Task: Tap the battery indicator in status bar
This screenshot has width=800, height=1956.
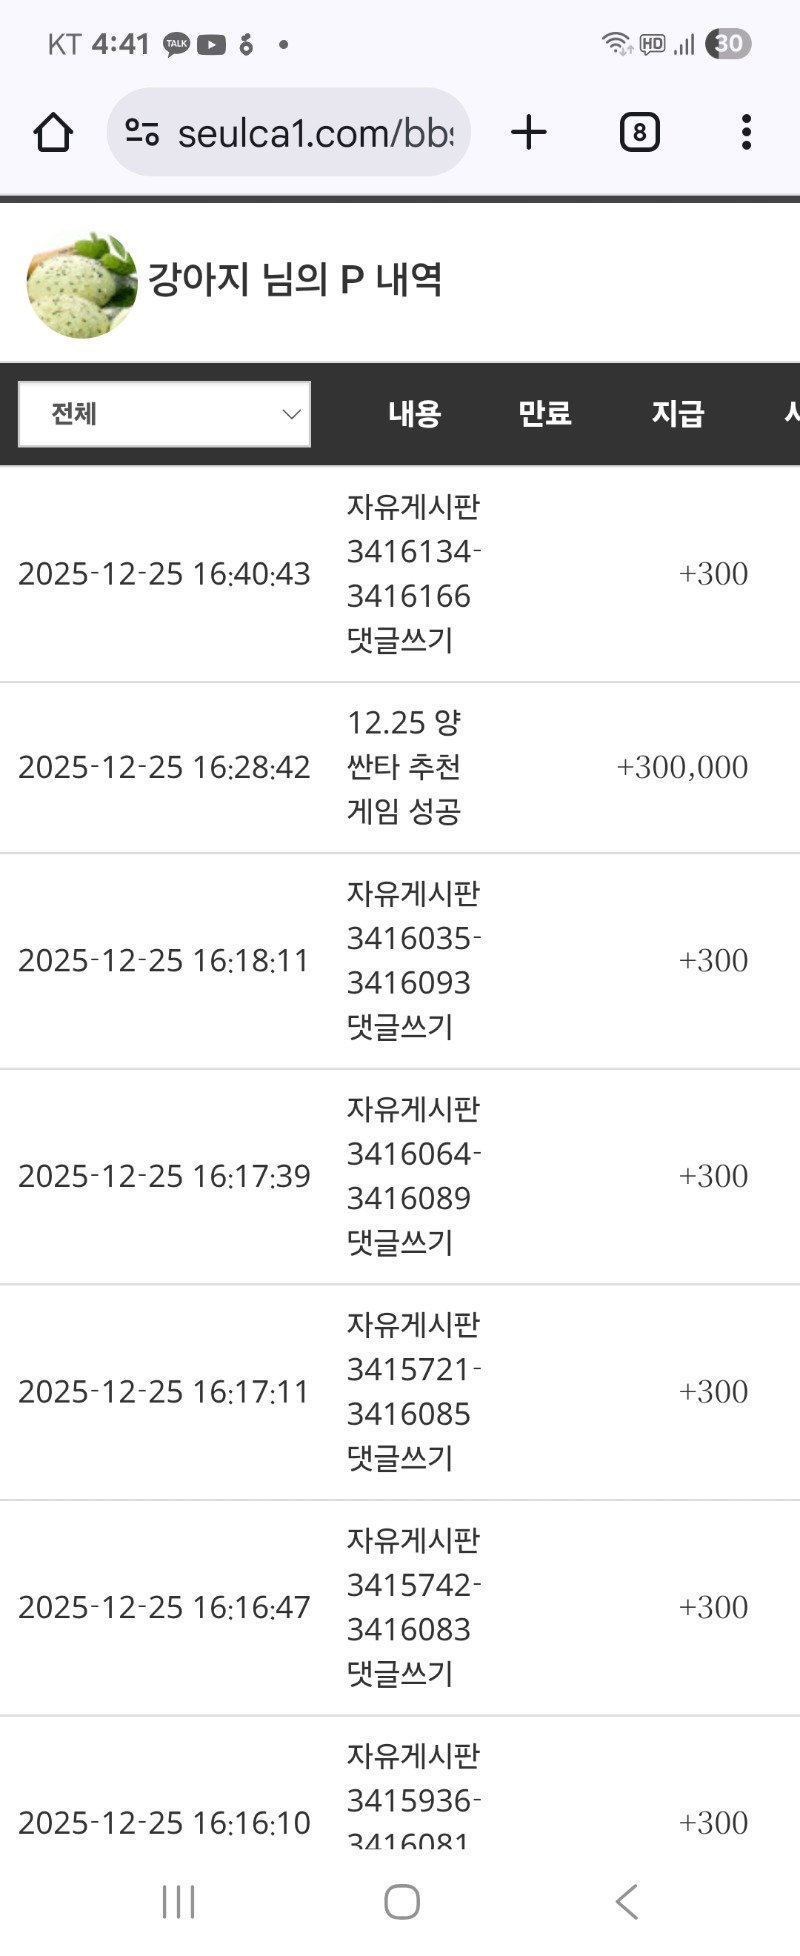Action: coord(728,44)
